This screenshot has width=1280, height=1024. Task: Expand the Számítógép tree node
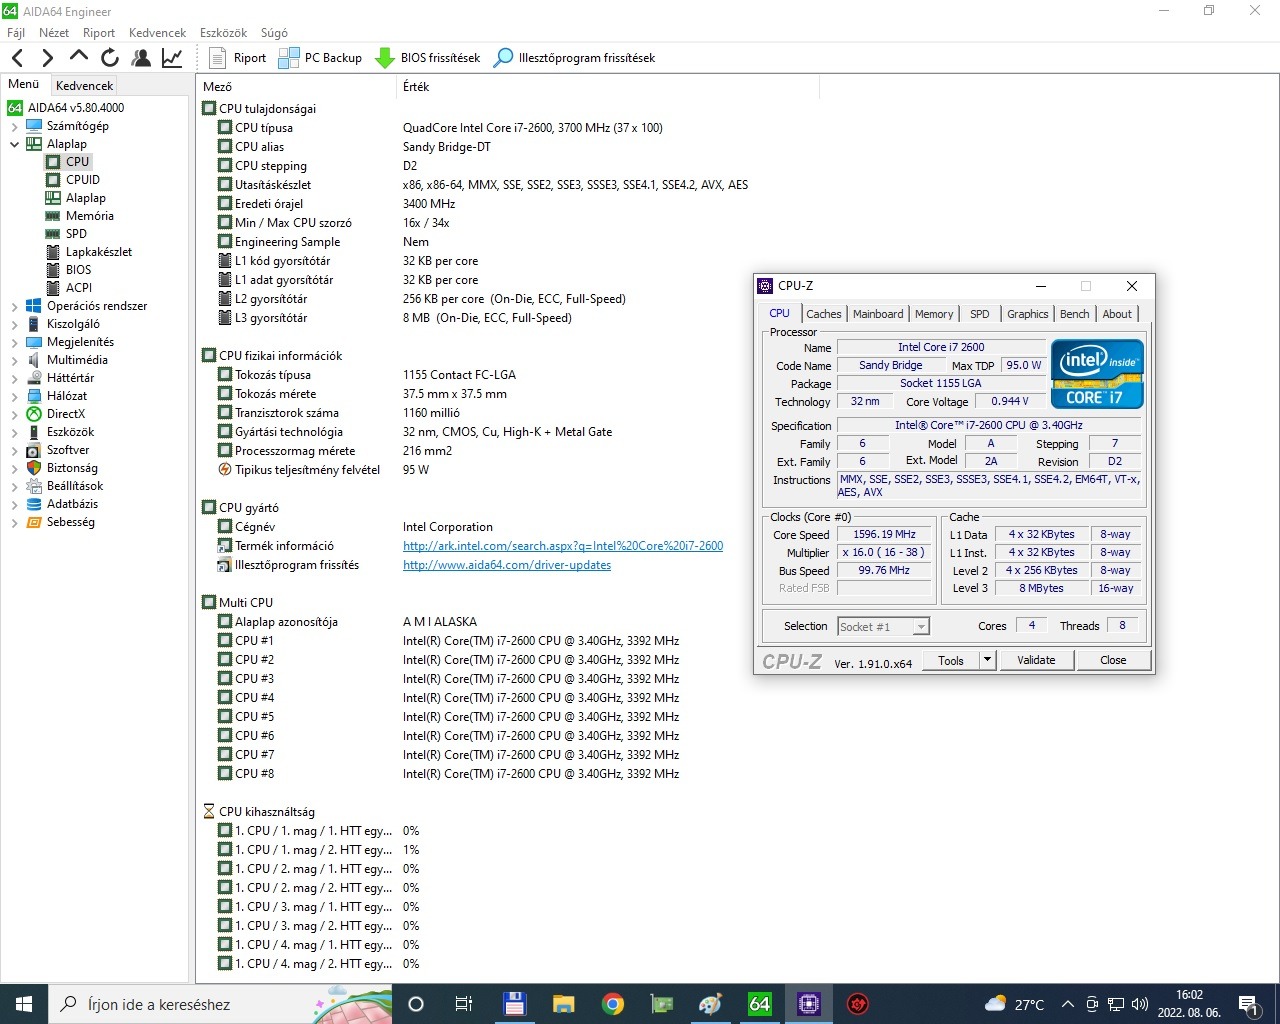coord(15,126)
